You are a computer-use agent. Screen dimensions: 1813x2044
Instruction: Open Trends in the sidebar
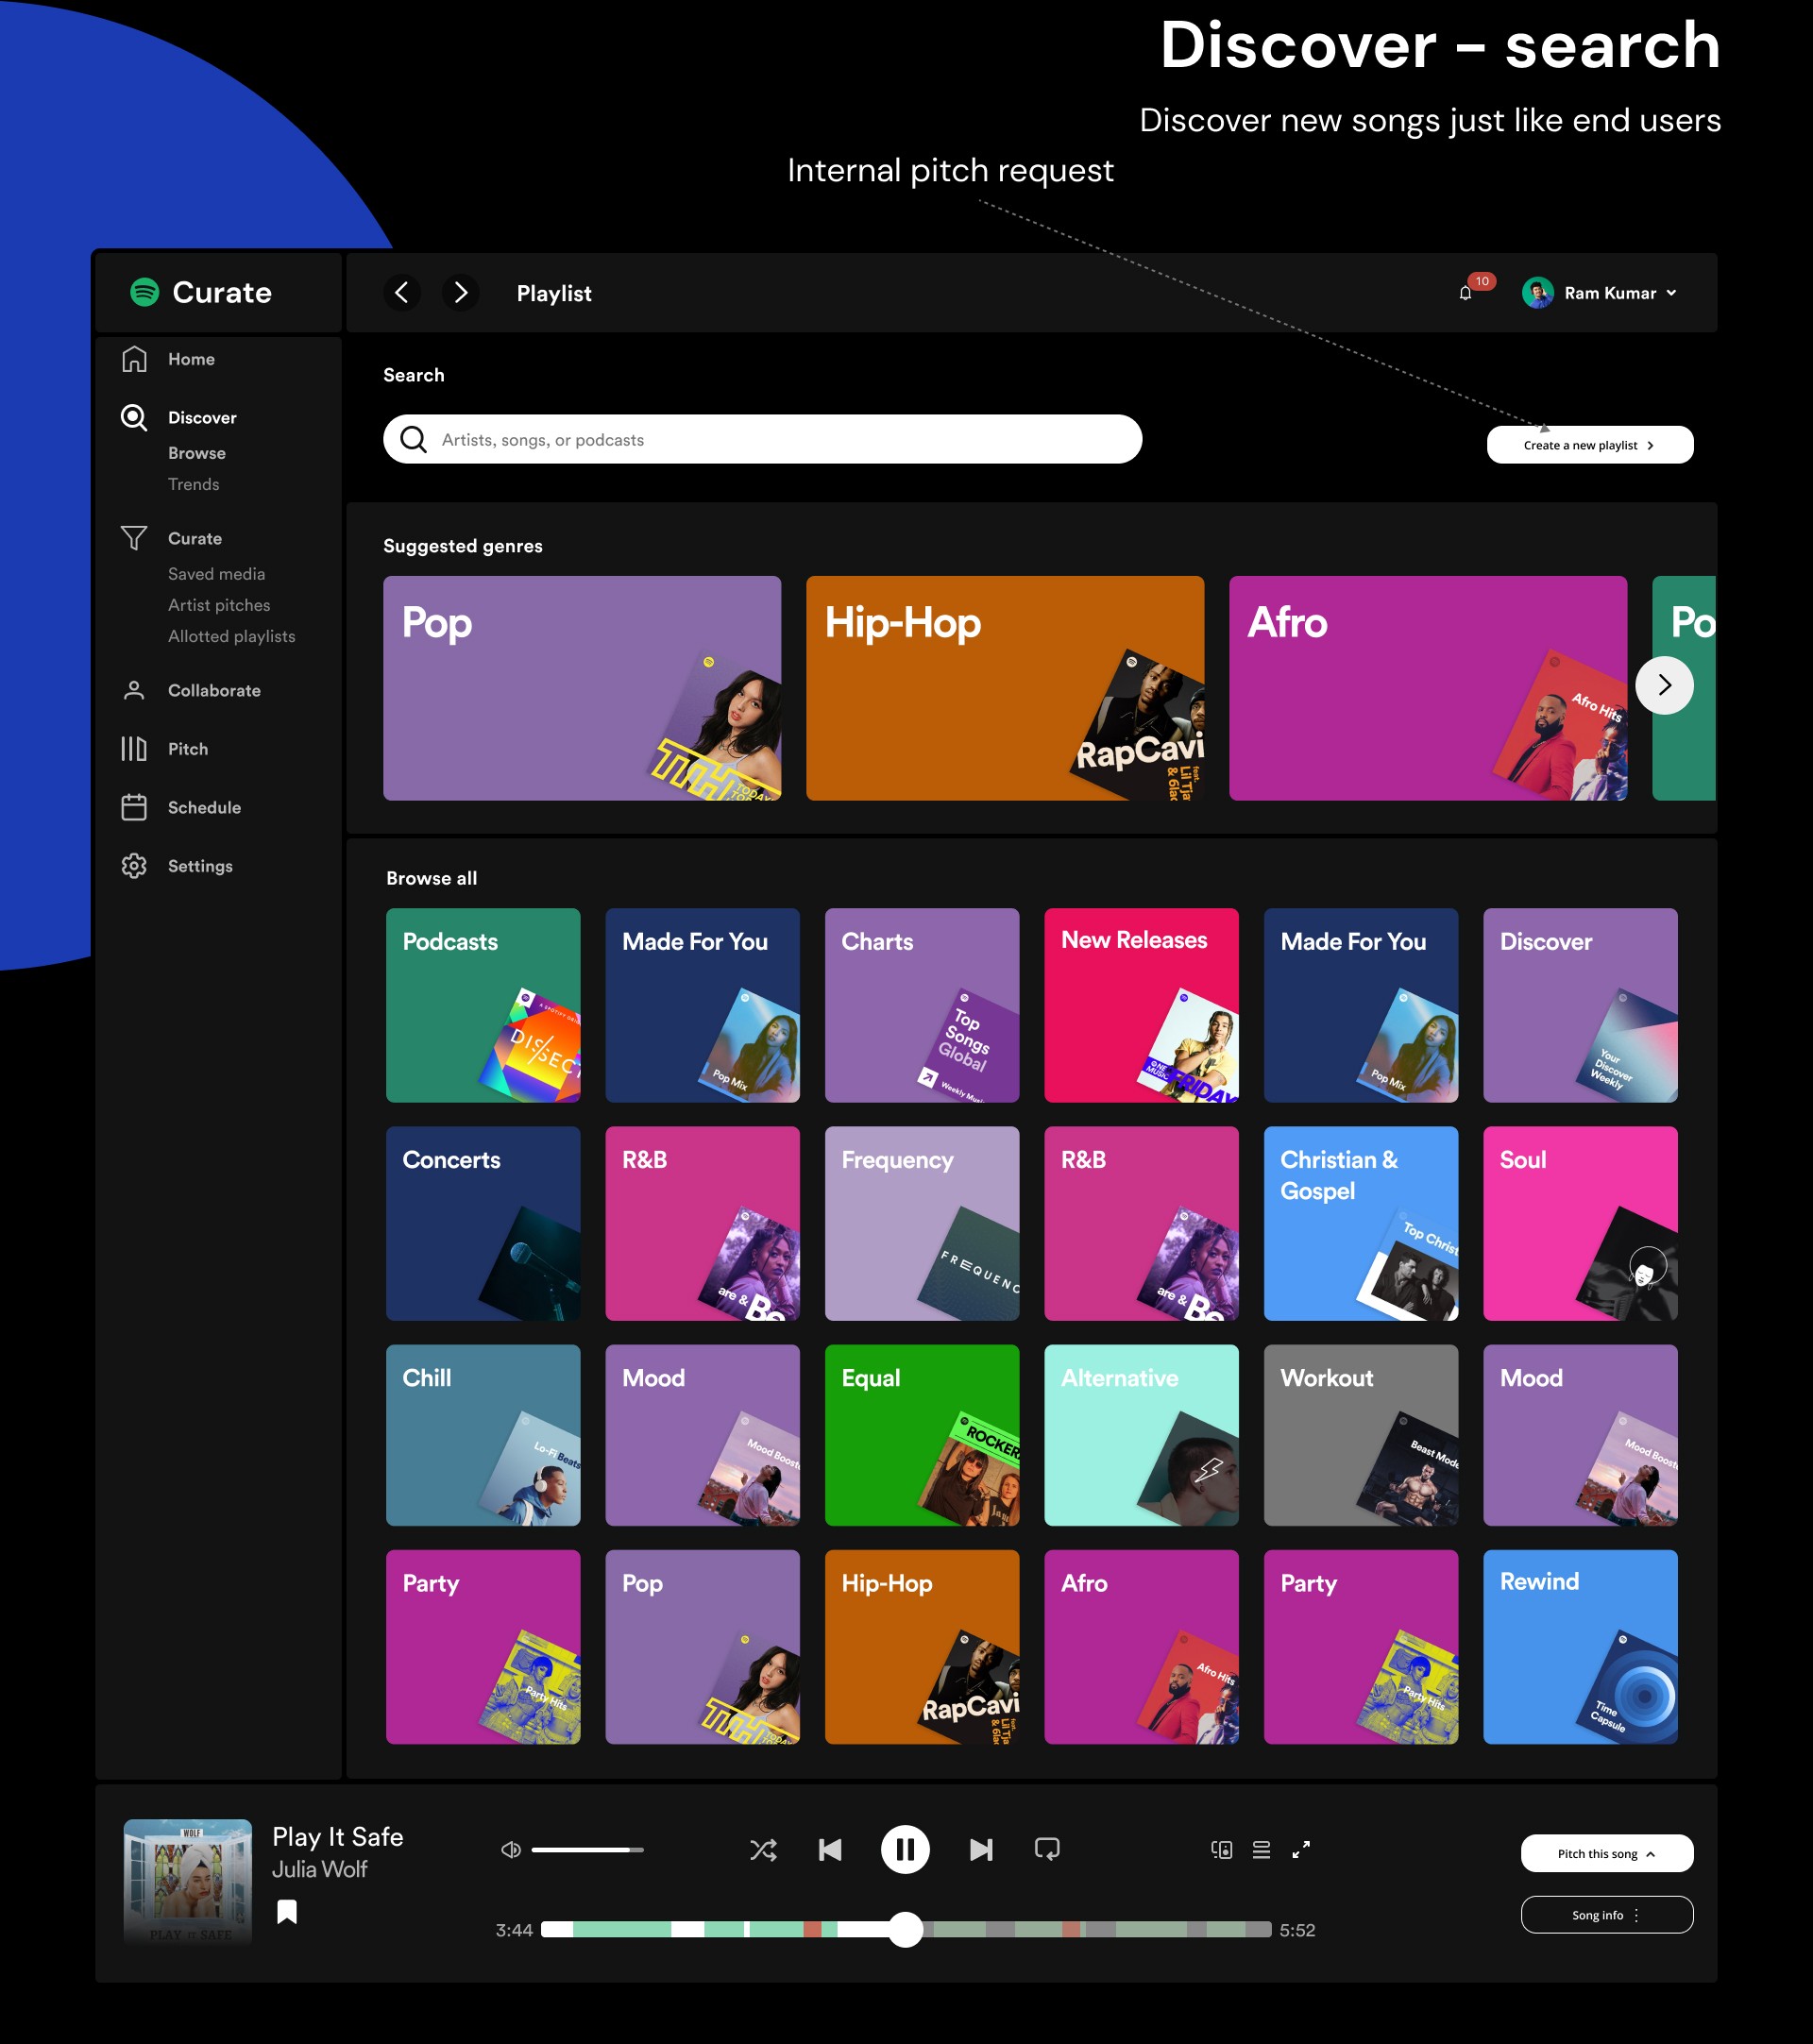click(x=193, y=485)
